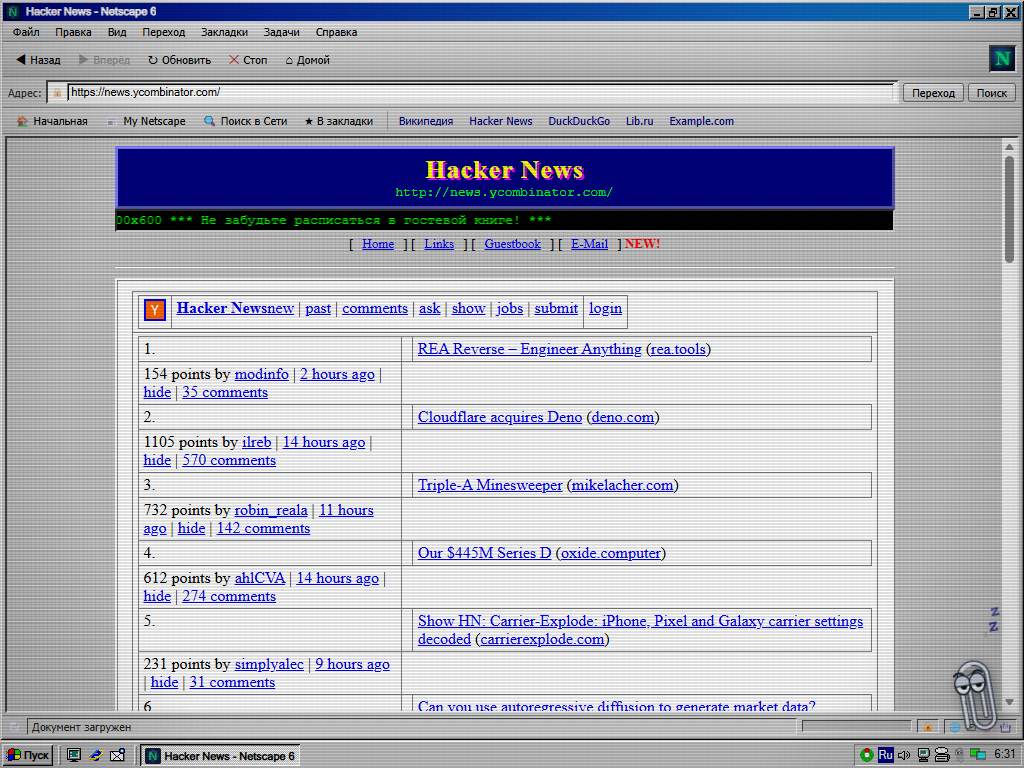The image size is (1024, 768).
Task: Click the Clippy paperclip assistant
Action: tap(974, 694)
